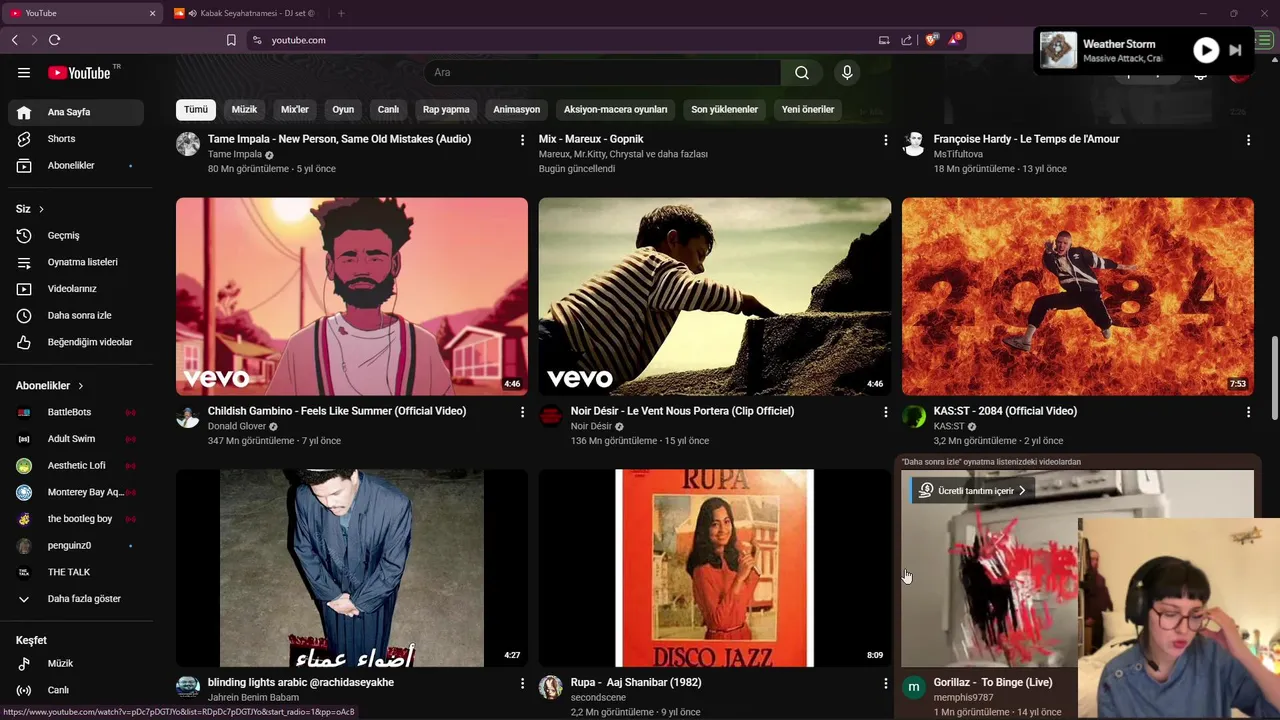Select Aksiyon-macera oyunları chip
Viewport: 1280px width, 720px height.
[x=615, y=109]
